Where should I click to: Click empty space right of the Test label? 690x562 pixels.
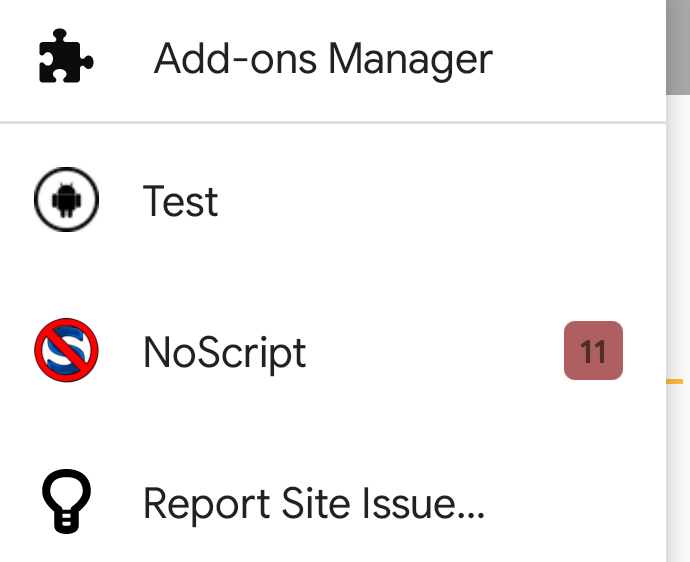[440, 200]
